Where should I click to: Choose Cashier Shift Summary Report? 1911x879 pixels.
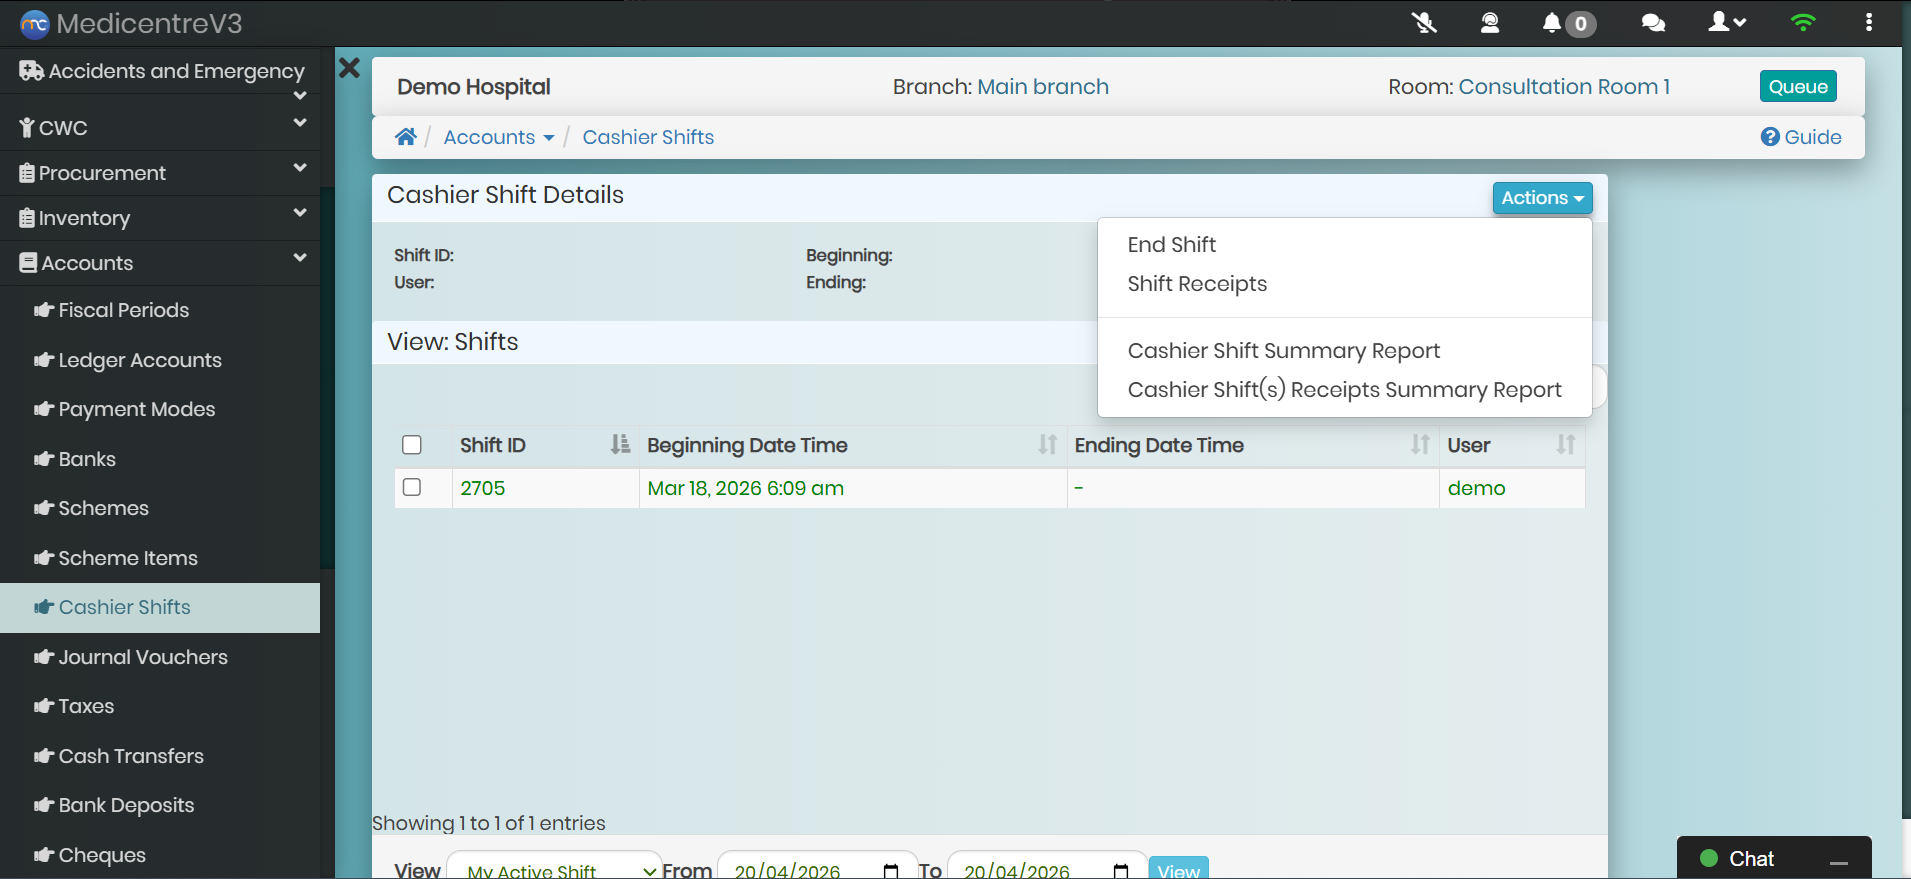1283,351
